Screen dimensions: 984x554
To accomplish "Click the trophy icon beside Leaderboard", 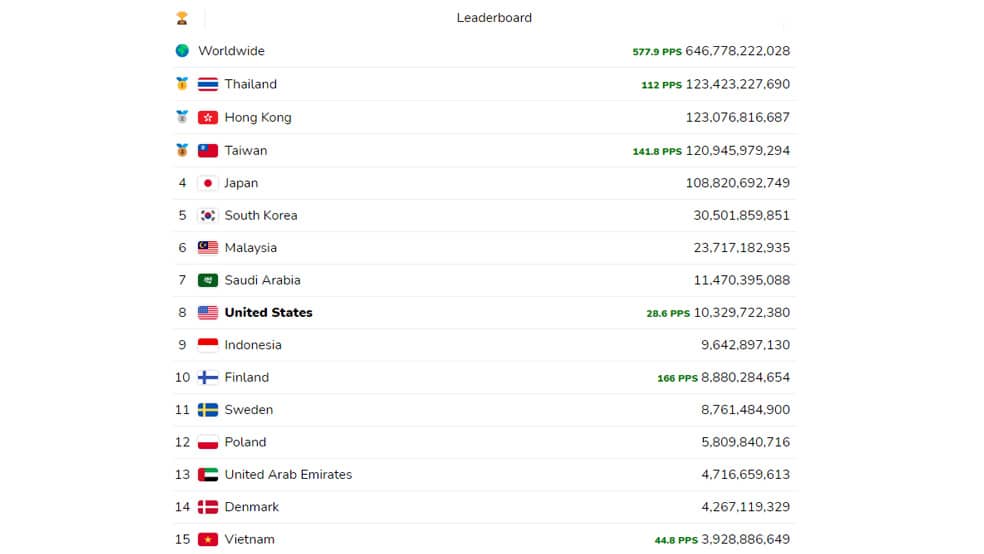I will tap(182, 18).
